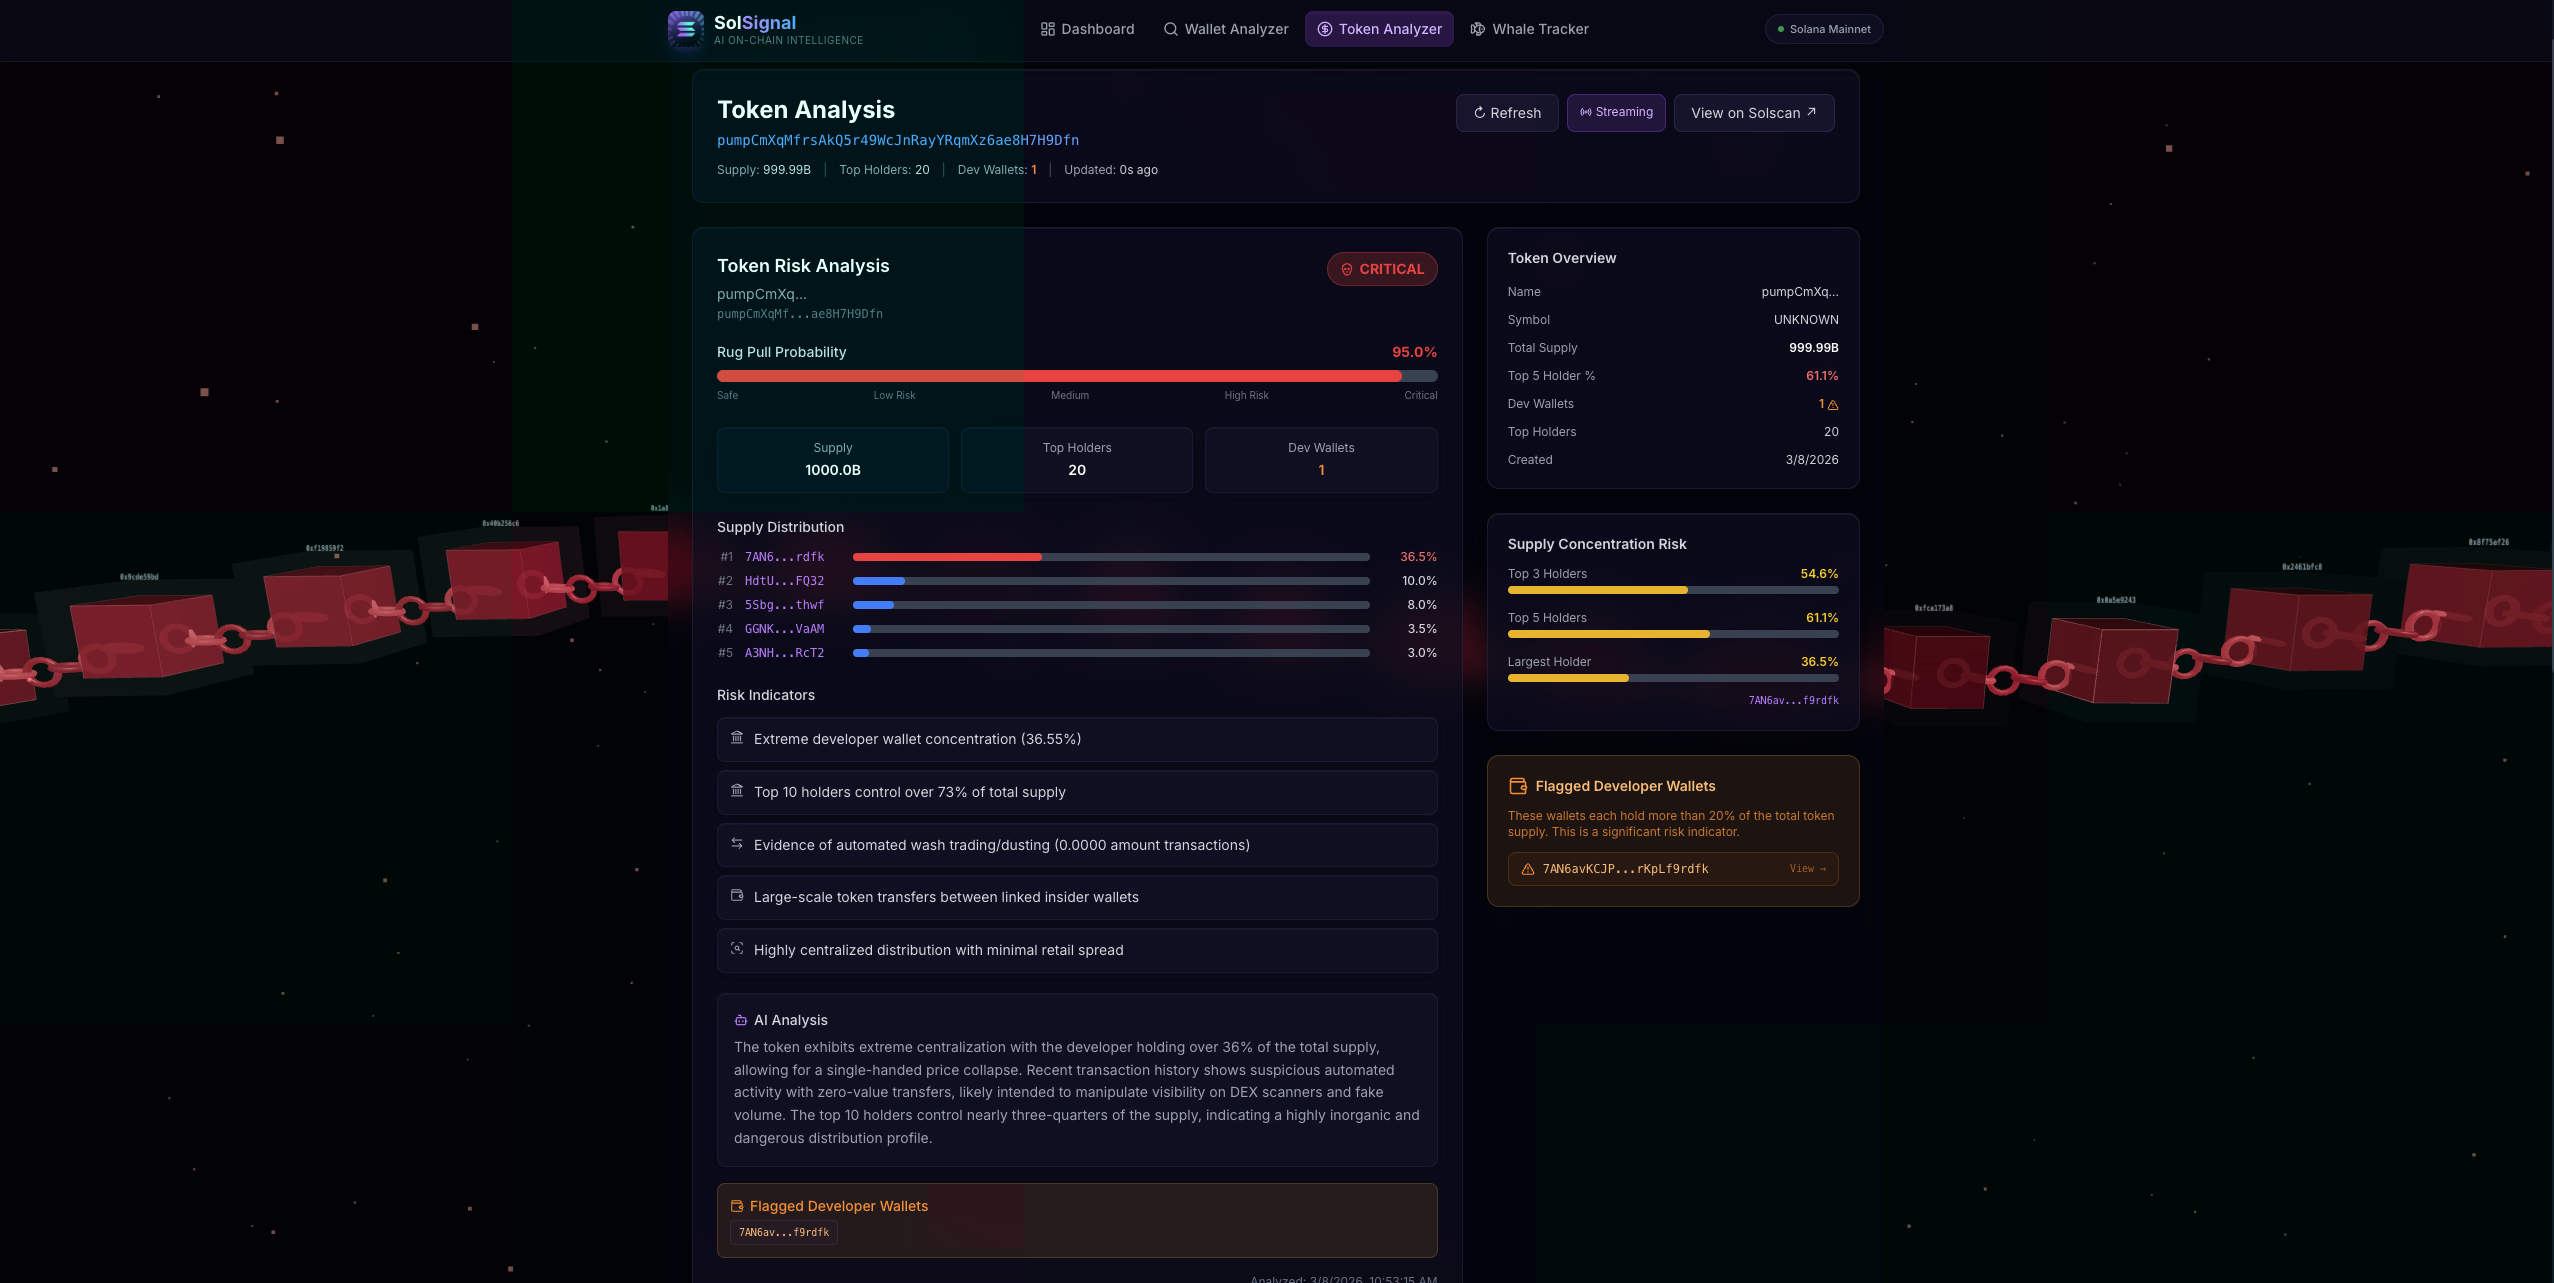
Task: Open View on Solscan link
Action: (x=1753, y=113)
